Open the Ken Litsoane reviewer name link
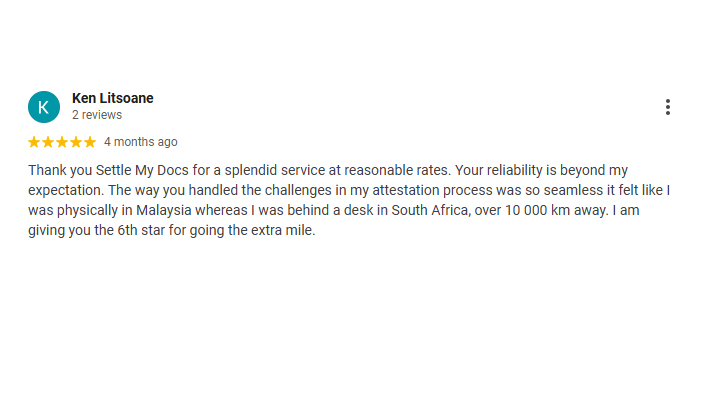The width and height of the screenshot is (728, 409). click(x=112, y=98)
